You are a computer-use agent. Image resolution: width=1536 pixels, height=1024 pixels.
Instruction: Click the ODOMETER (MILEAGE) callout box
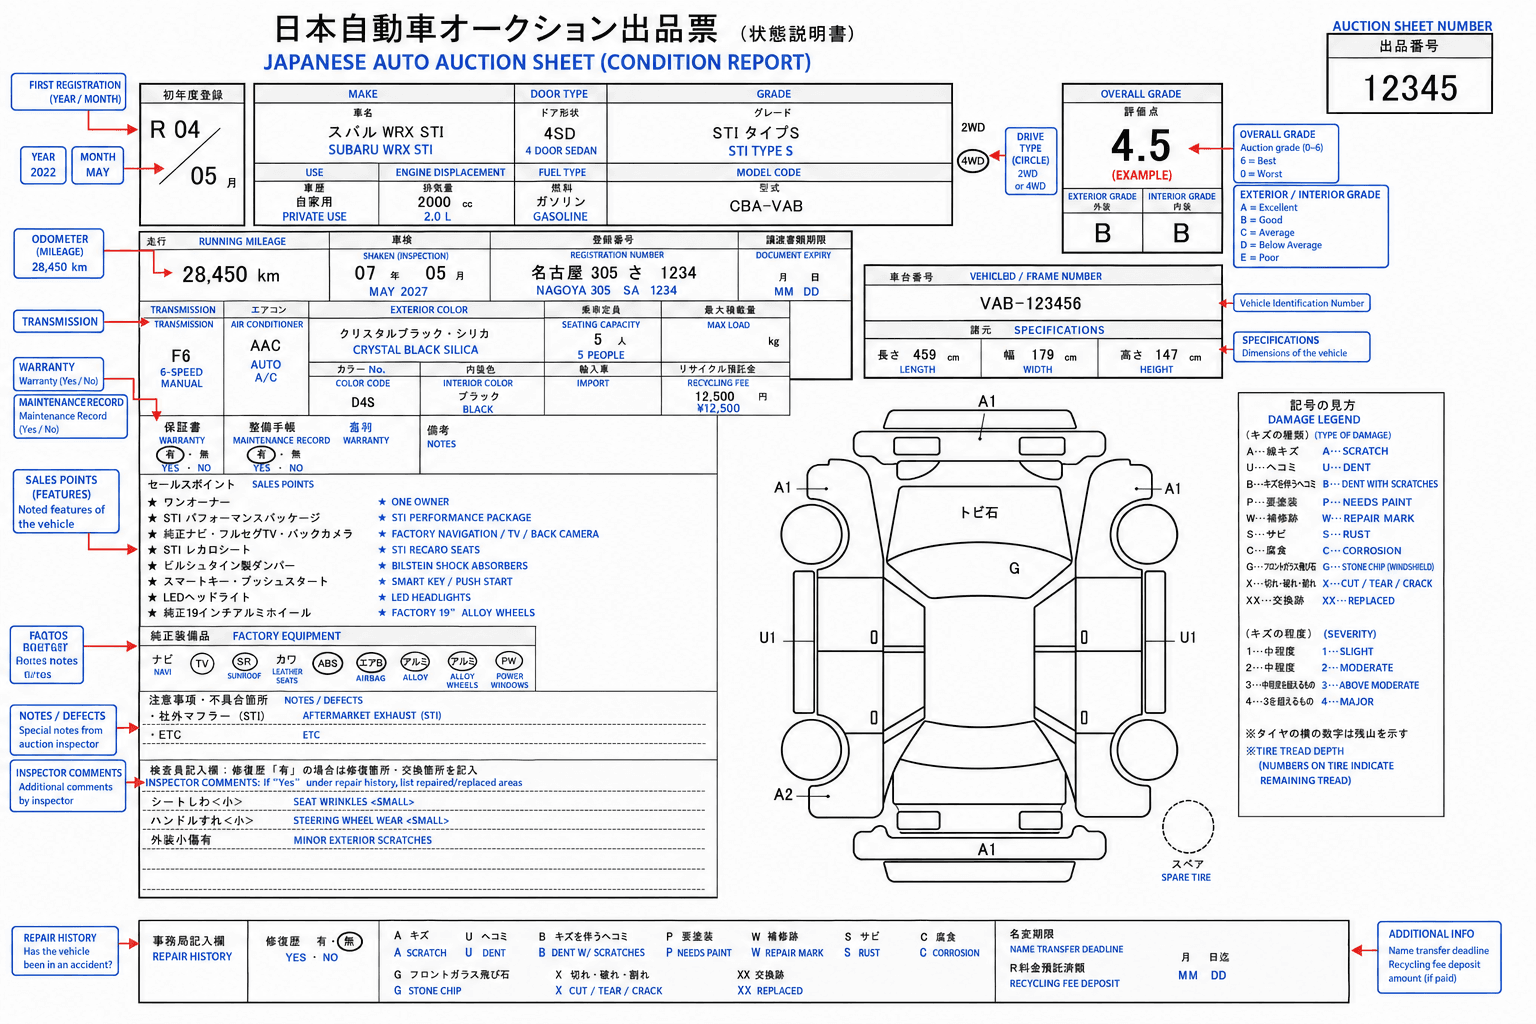(59, 254)
